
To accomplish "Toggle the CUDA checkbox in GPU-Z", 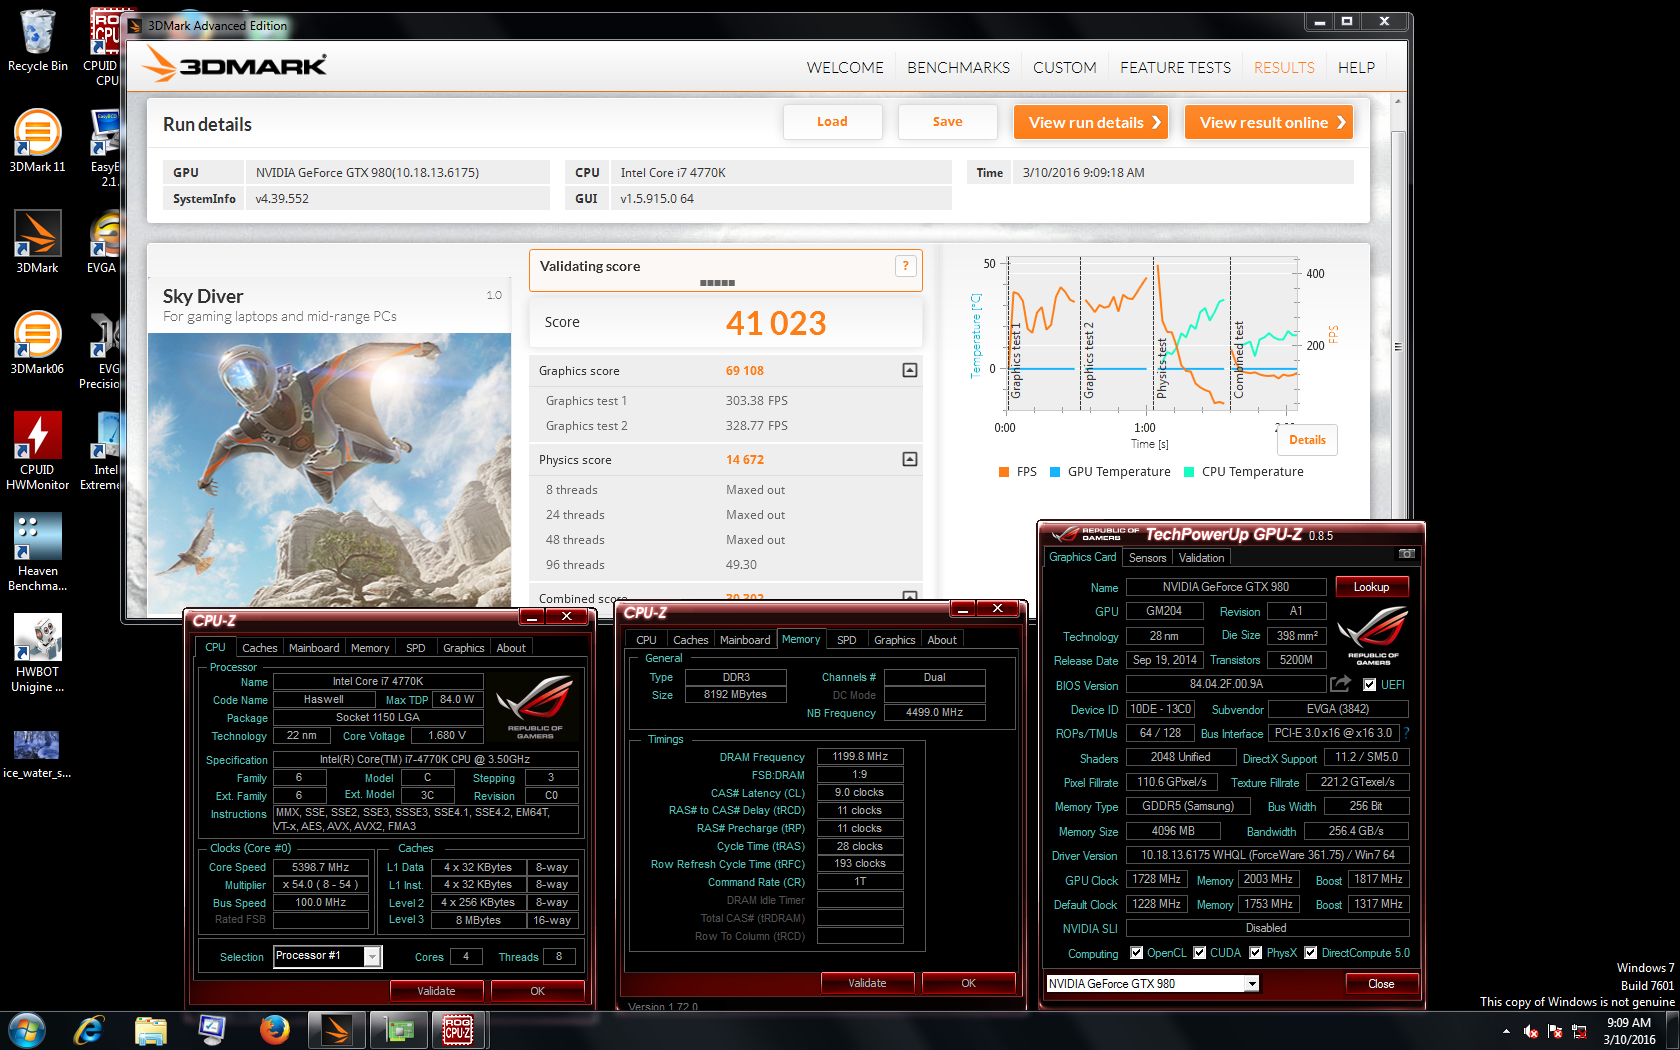I will pyautogui.click(x=1199, y=953).
